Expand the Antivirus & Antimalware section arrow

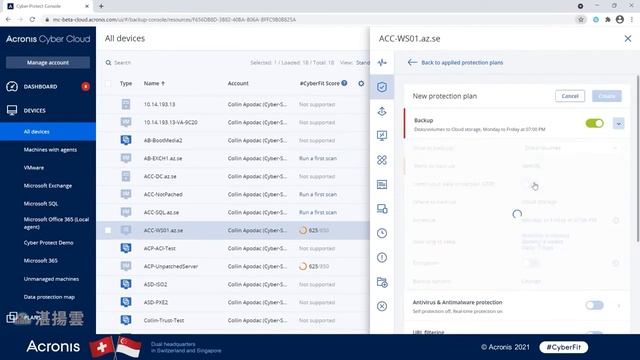619,305
